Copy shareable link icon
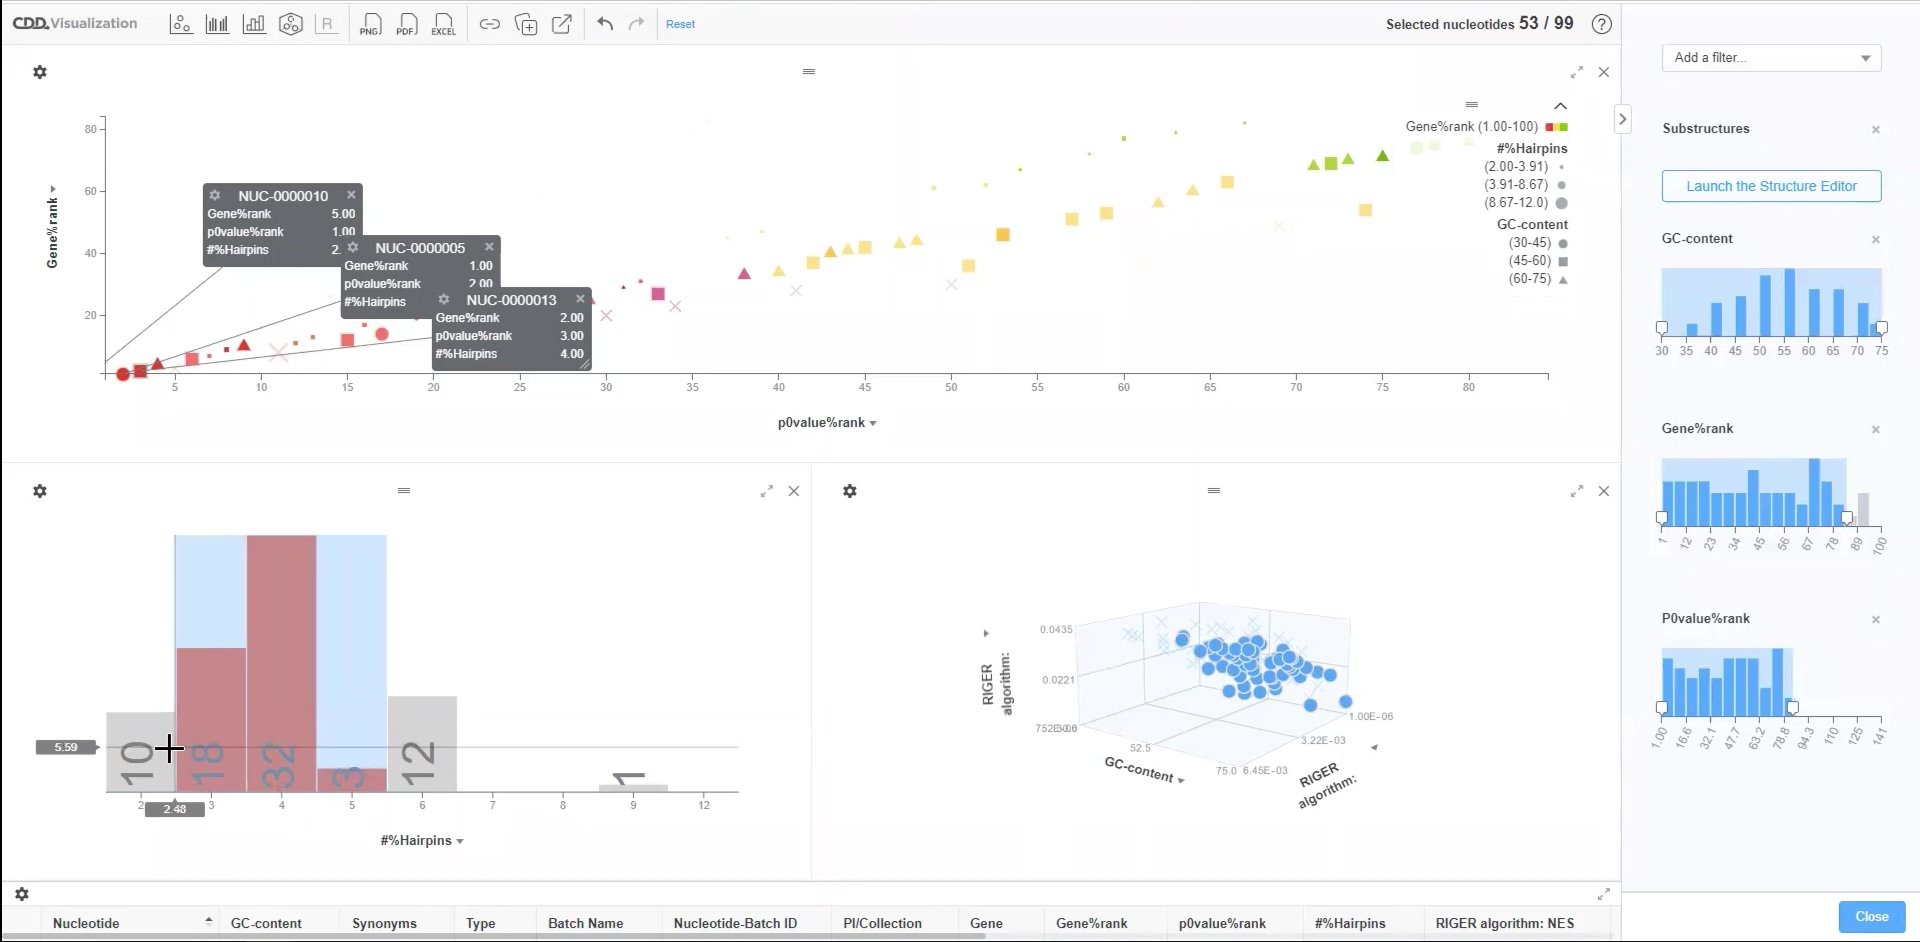This screenshot has width=1920, height=942. pyautogui.click(x=489, y=24)
